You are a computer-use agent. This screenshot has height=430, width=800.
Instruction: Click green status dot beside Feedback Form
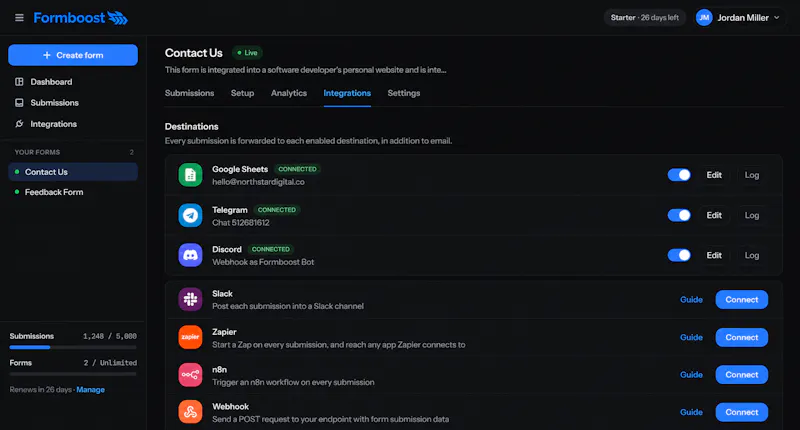pos(17,192)
